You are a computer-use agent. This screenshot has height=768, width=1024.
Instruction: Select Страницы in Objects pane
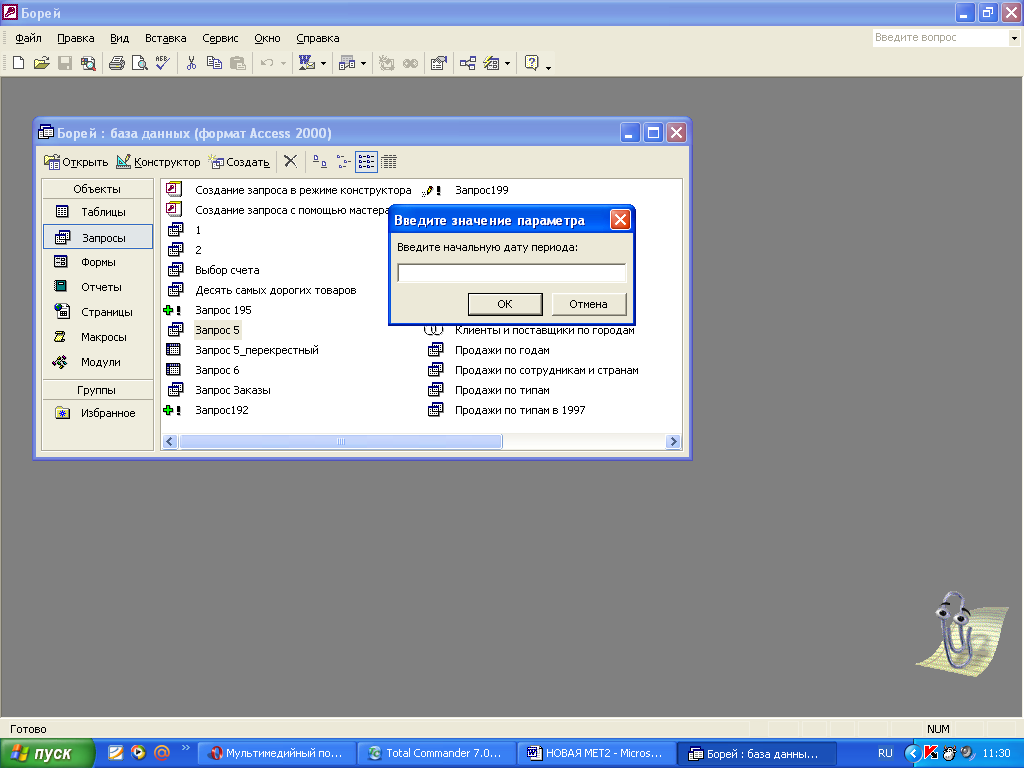[x=98, y=312]
